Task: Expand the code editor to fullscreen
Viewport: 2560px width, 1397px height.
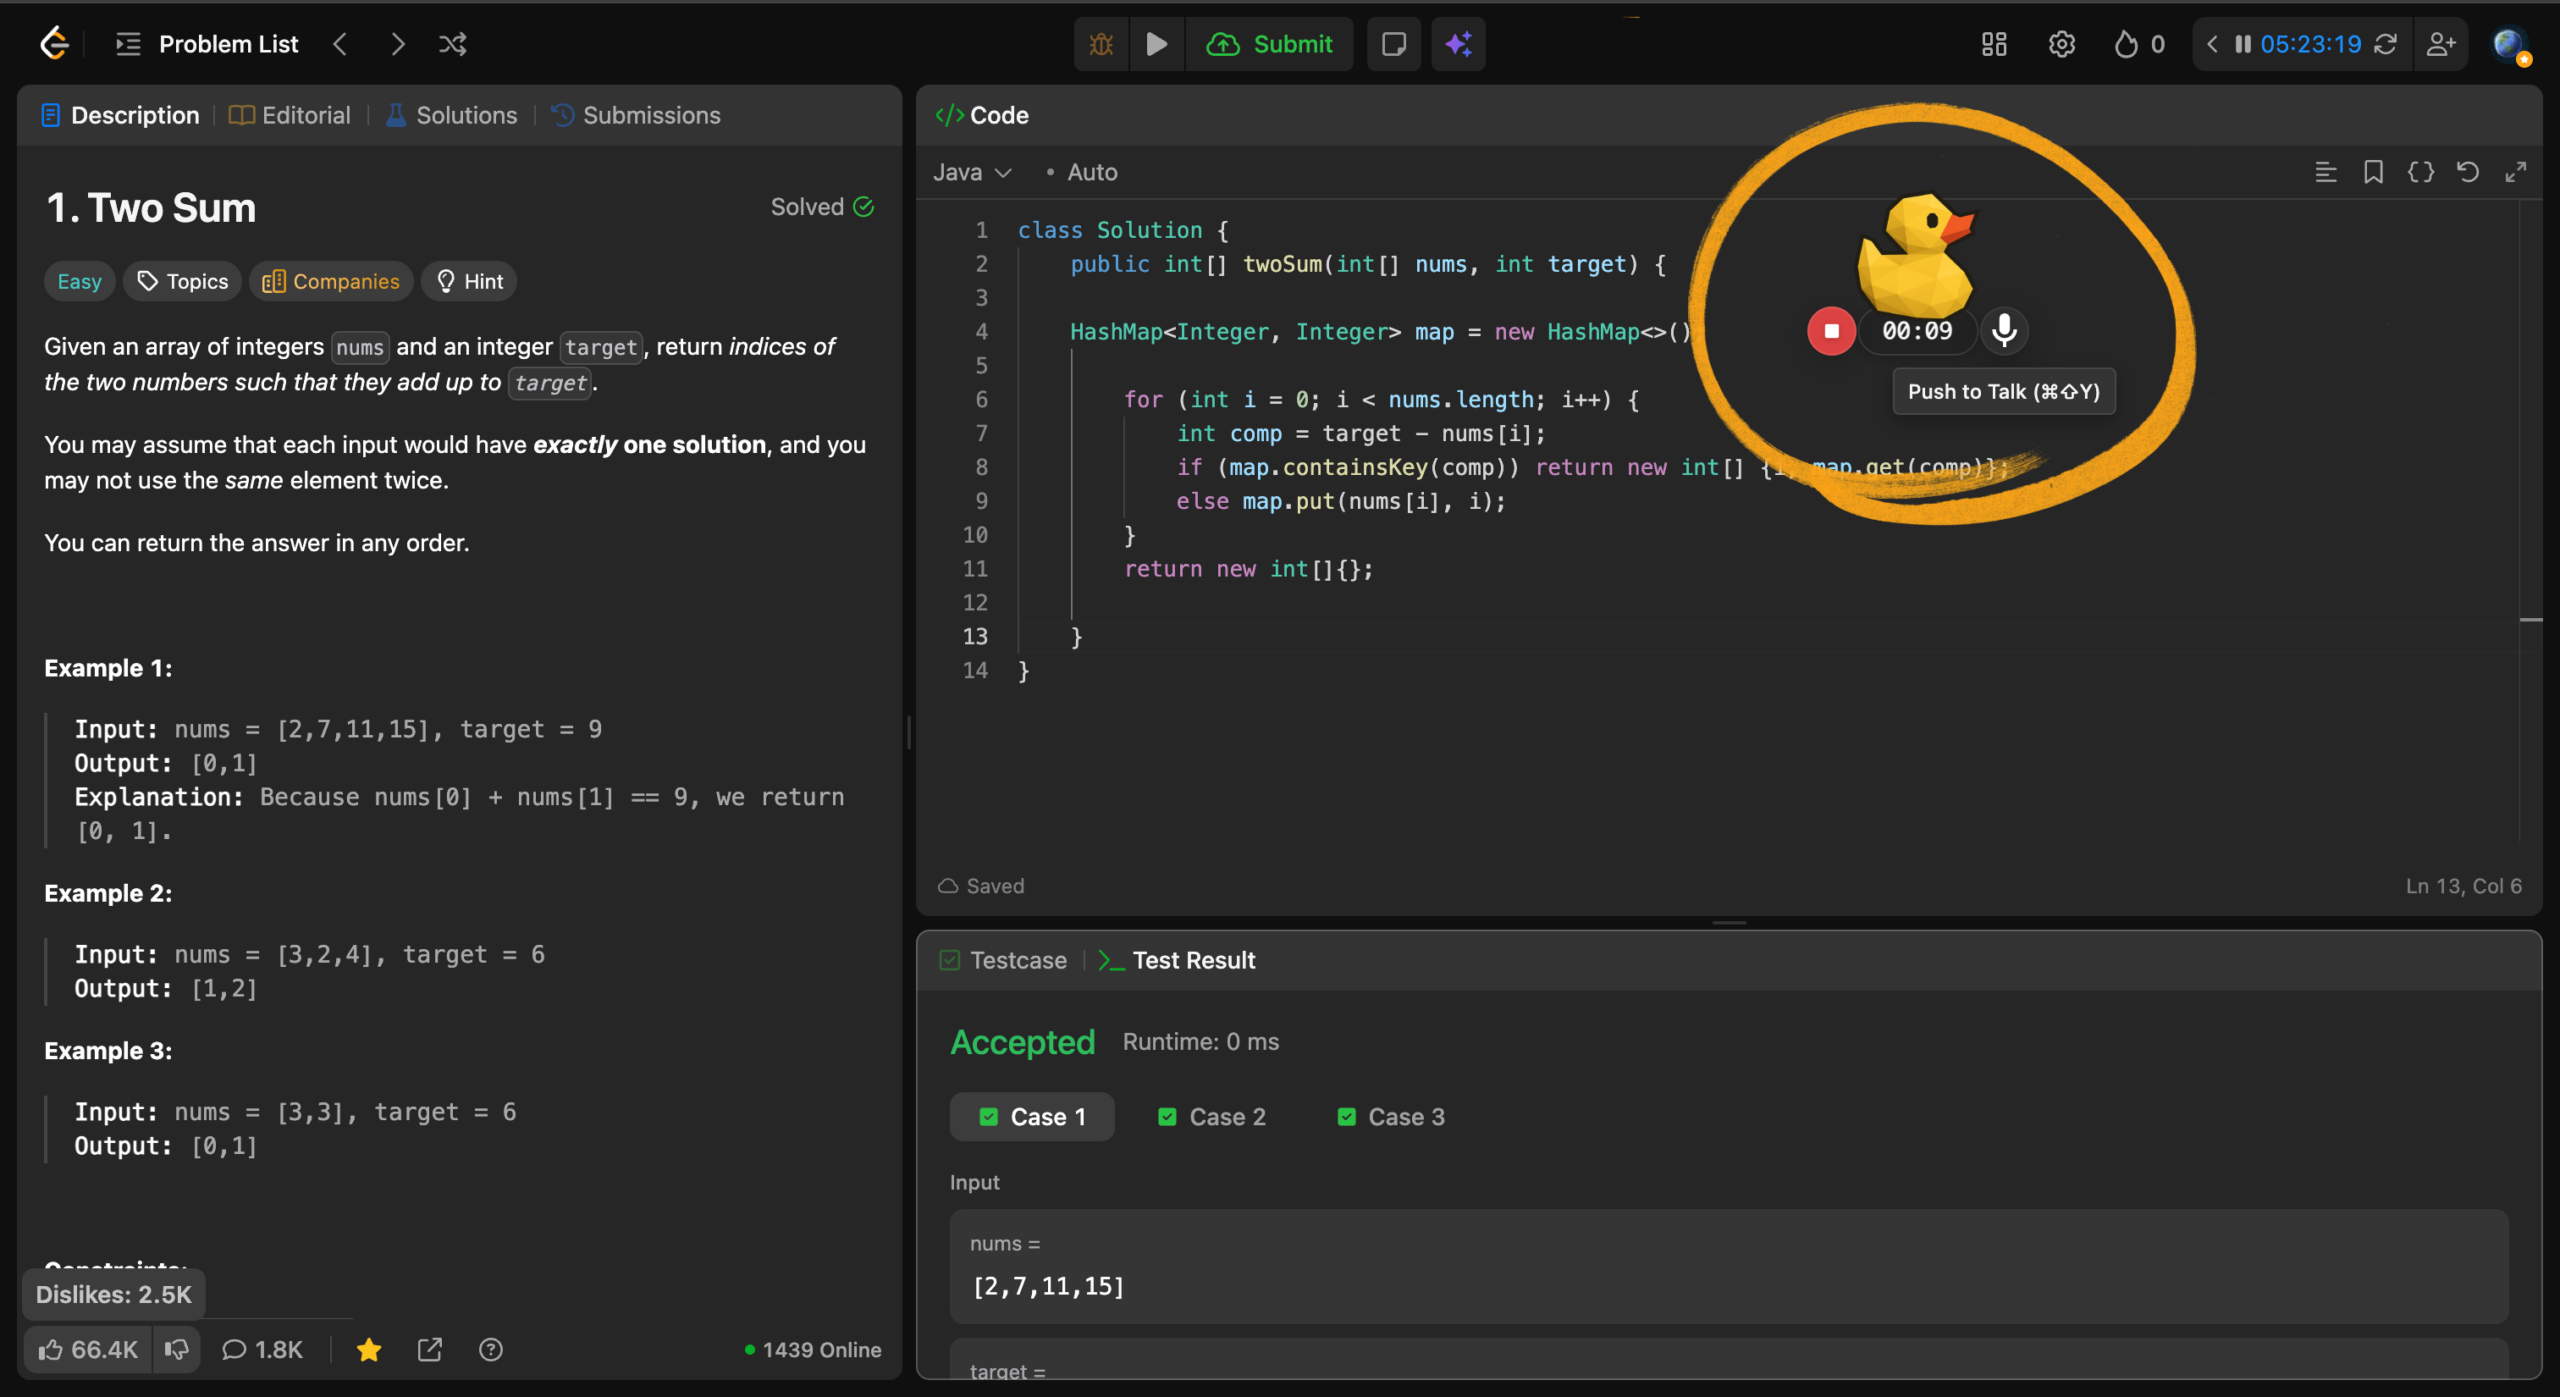Action: pyautogui.click(x=2516, y=172)
